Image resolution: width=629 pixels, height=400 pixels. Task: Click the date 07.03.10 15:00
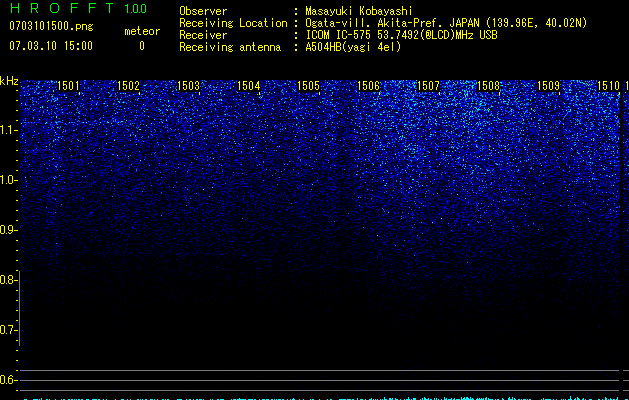point(51,46)
